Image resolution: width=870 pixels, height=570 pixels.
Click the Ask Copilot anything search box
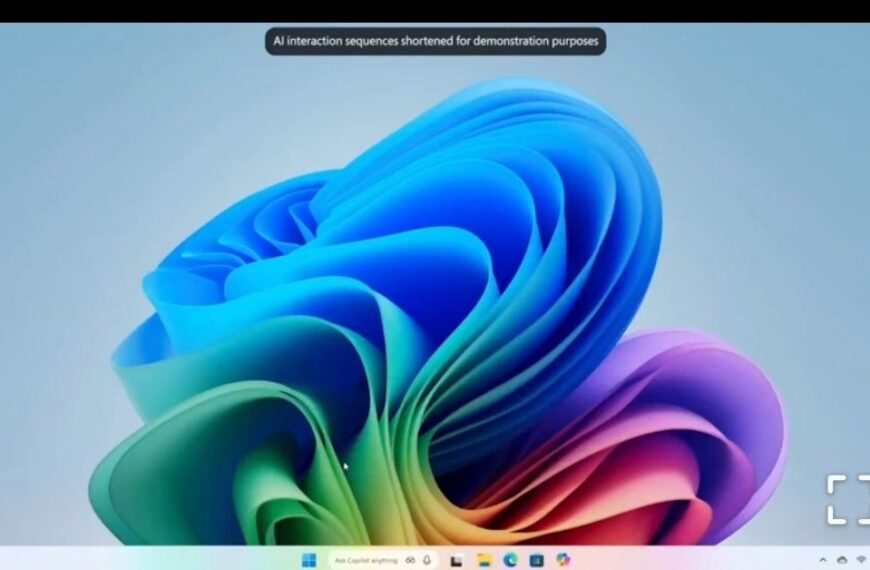pos(383,561)
